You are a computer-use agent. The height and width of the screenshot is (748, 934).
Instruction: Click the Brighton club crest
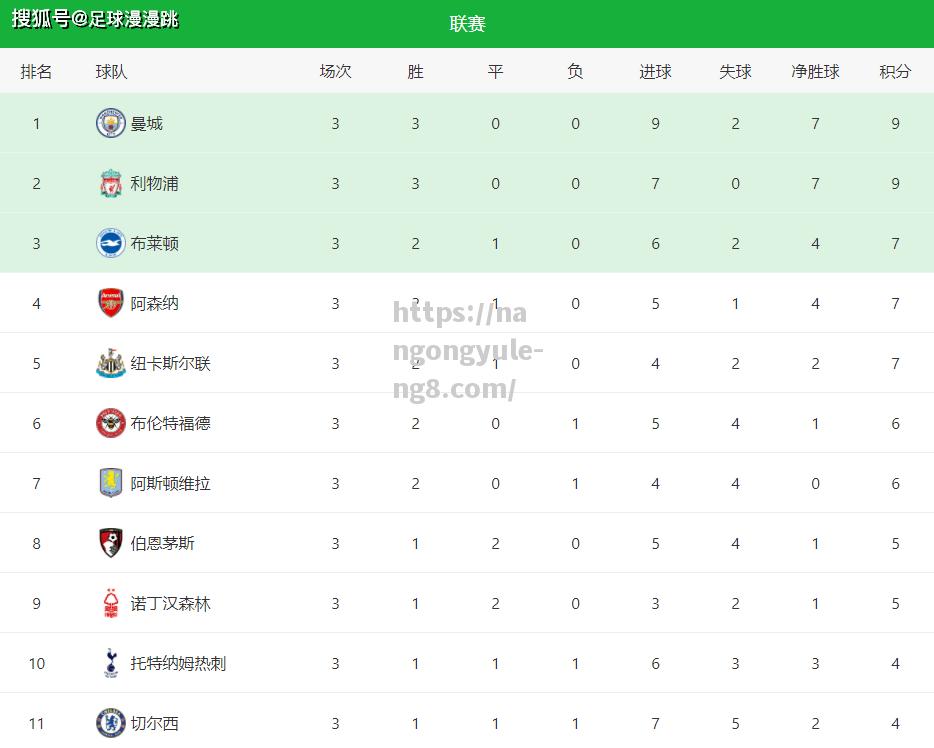(x=111, y=243)
